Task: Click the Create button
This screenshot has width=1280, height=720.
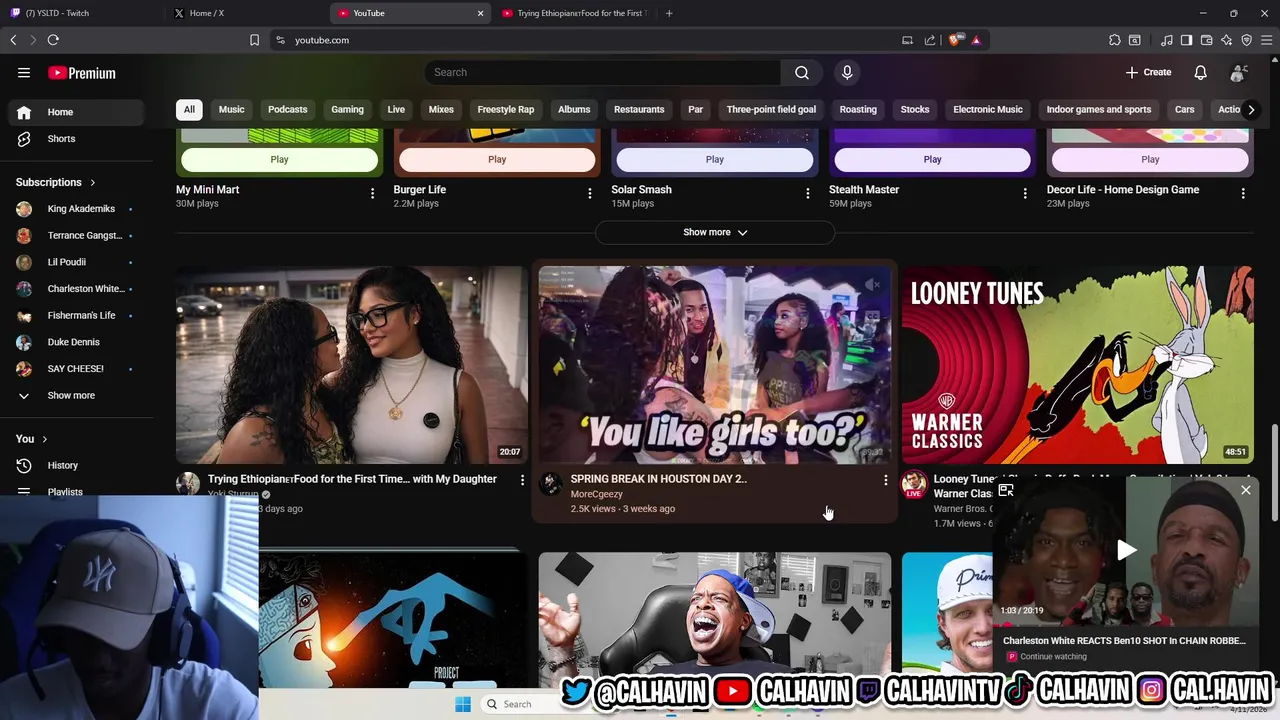Action: [1148, 72]
